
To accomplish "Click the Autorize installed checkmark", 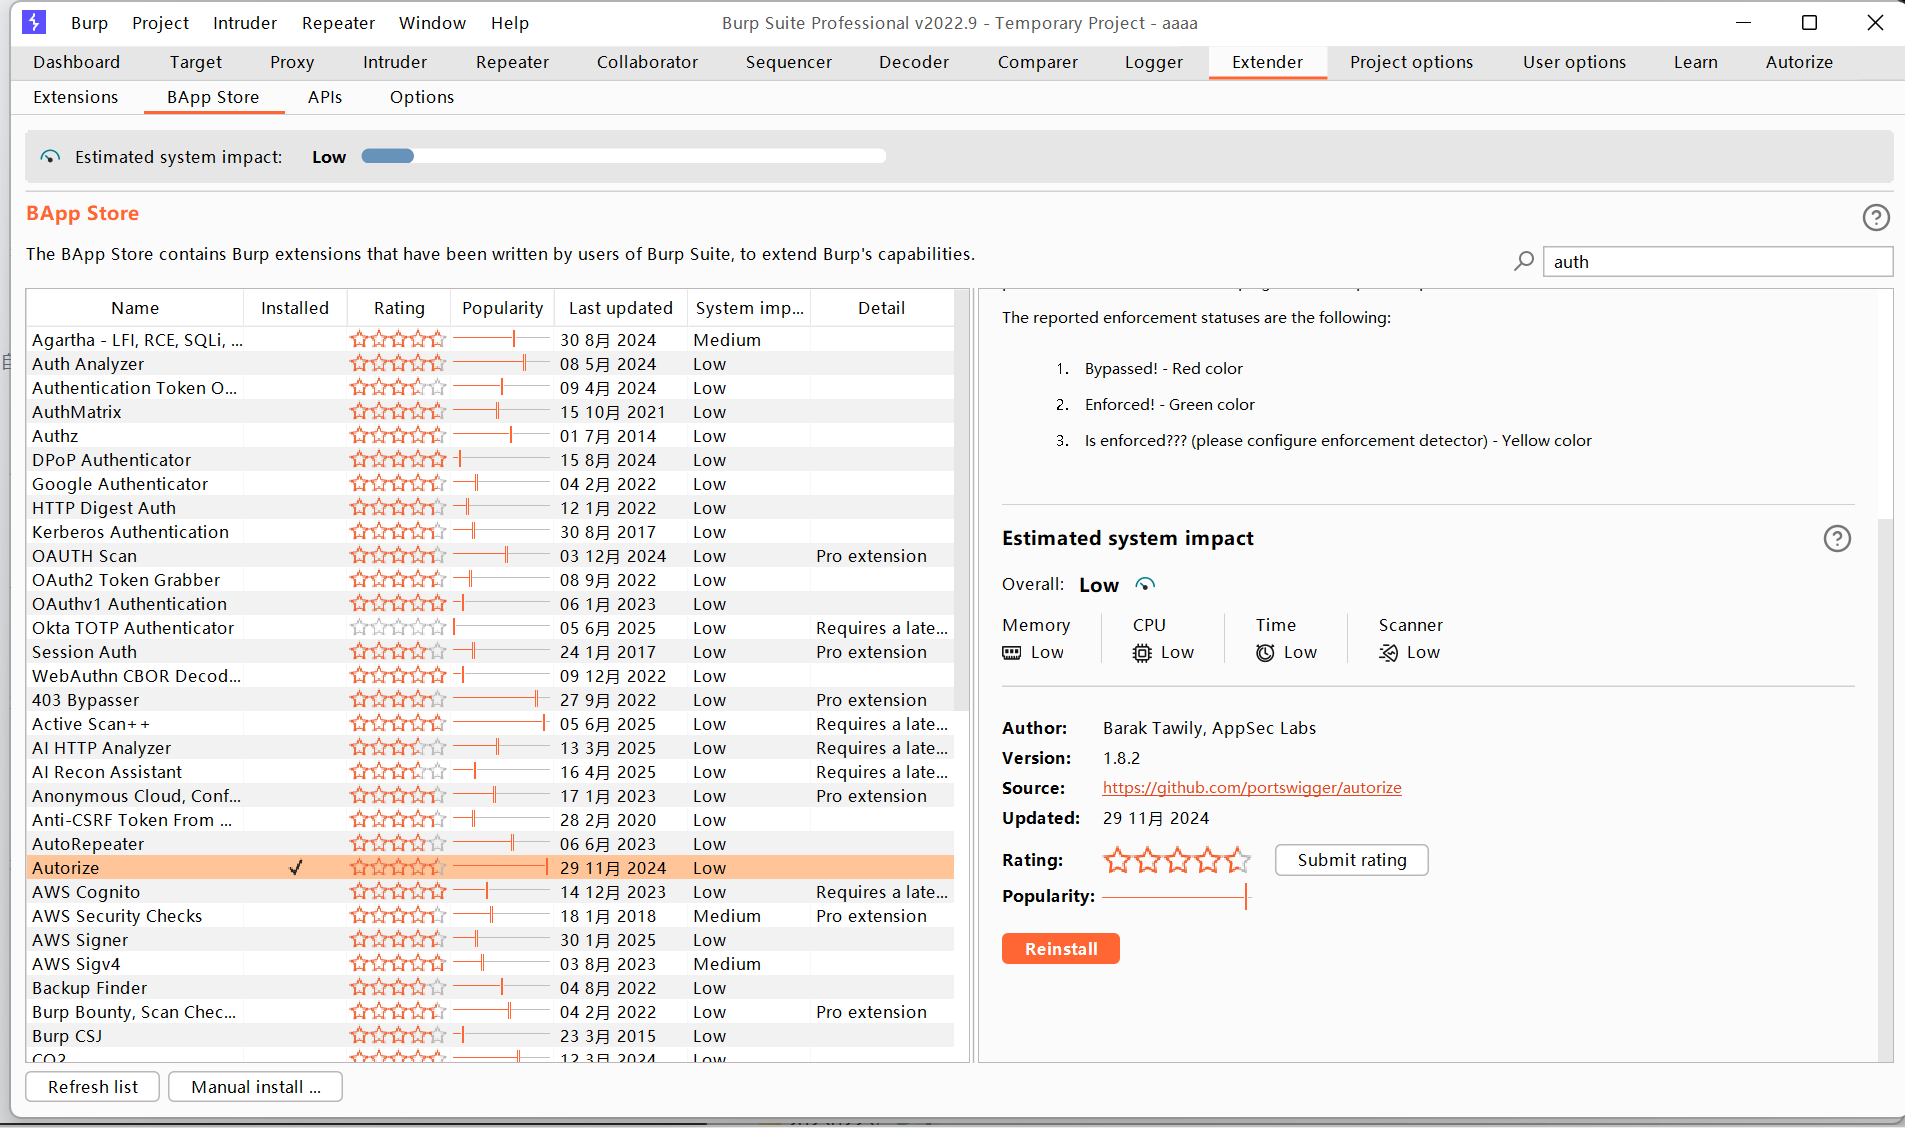I will coord(295,867).
